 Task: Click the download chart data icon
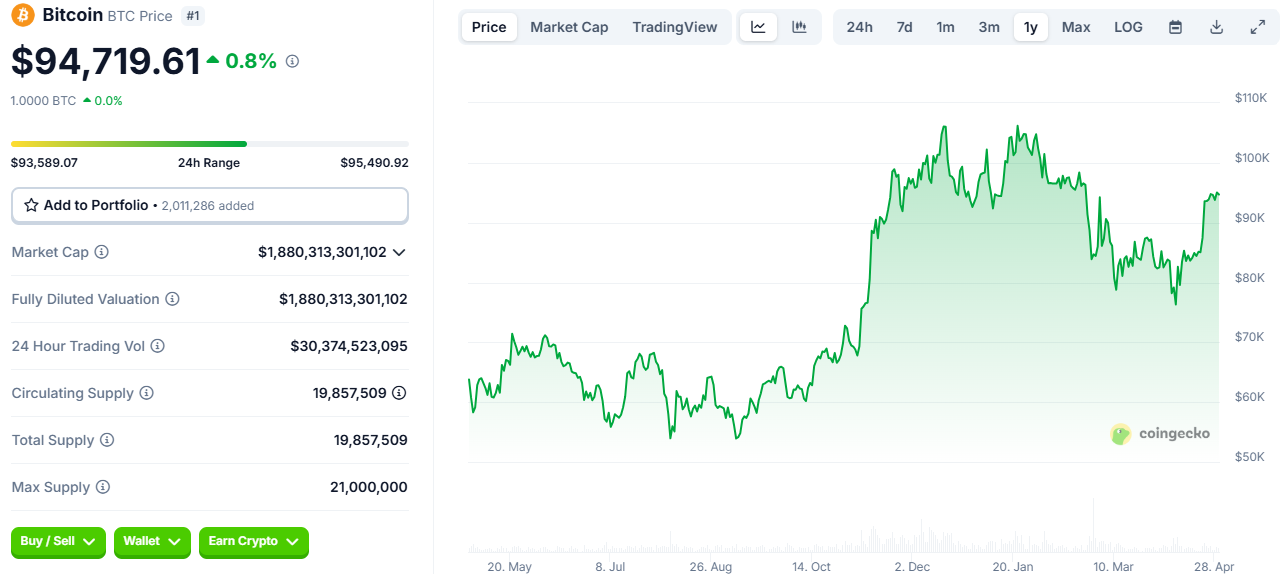click(x=1217, y=27)
